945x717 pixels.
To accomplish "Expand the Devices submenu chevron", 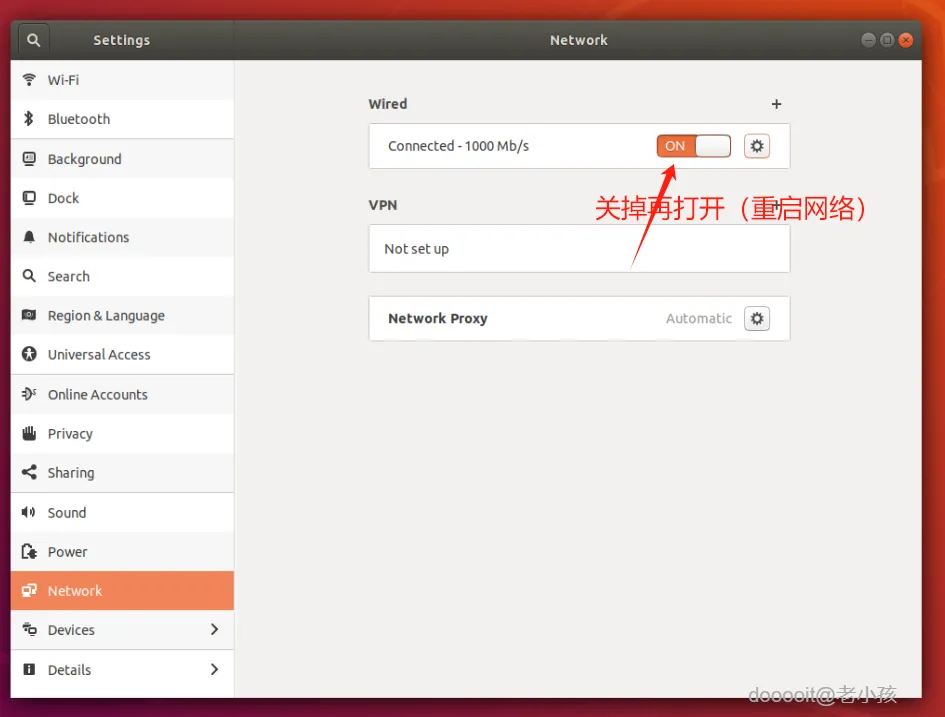I will [215, 630].
